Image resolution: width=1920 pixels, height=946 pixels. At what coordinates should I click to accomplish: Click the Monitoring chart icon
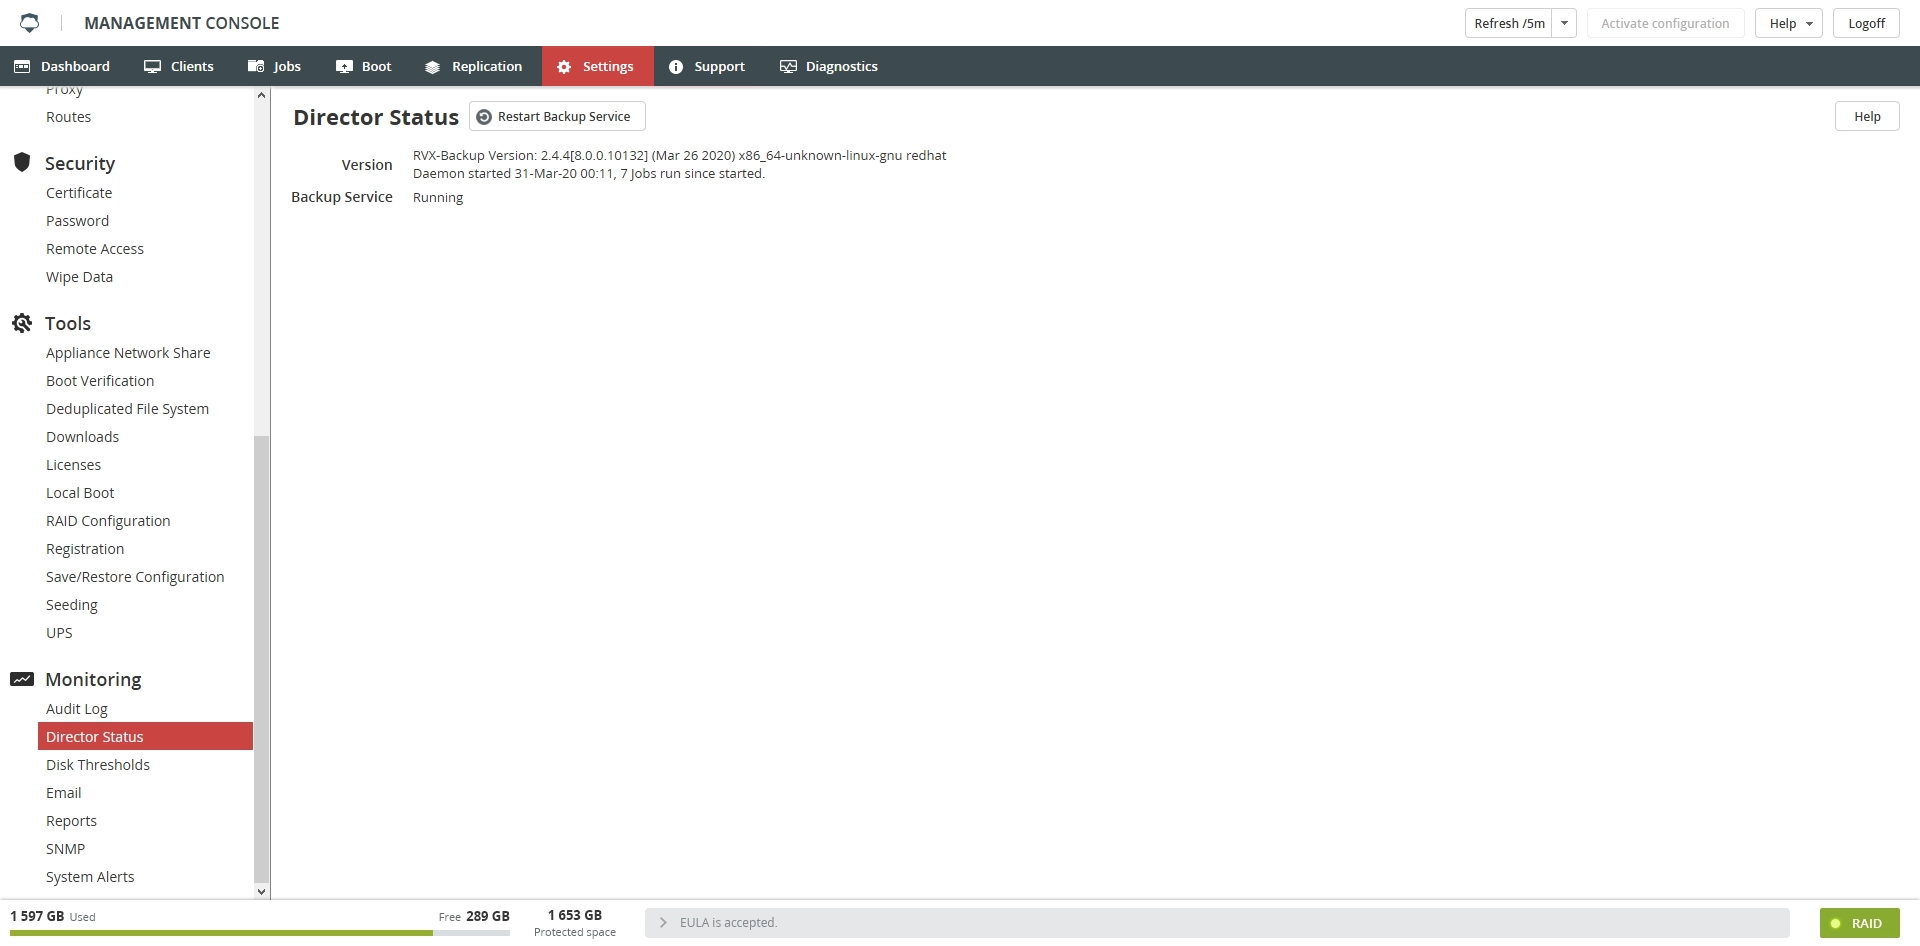point(22,679)
